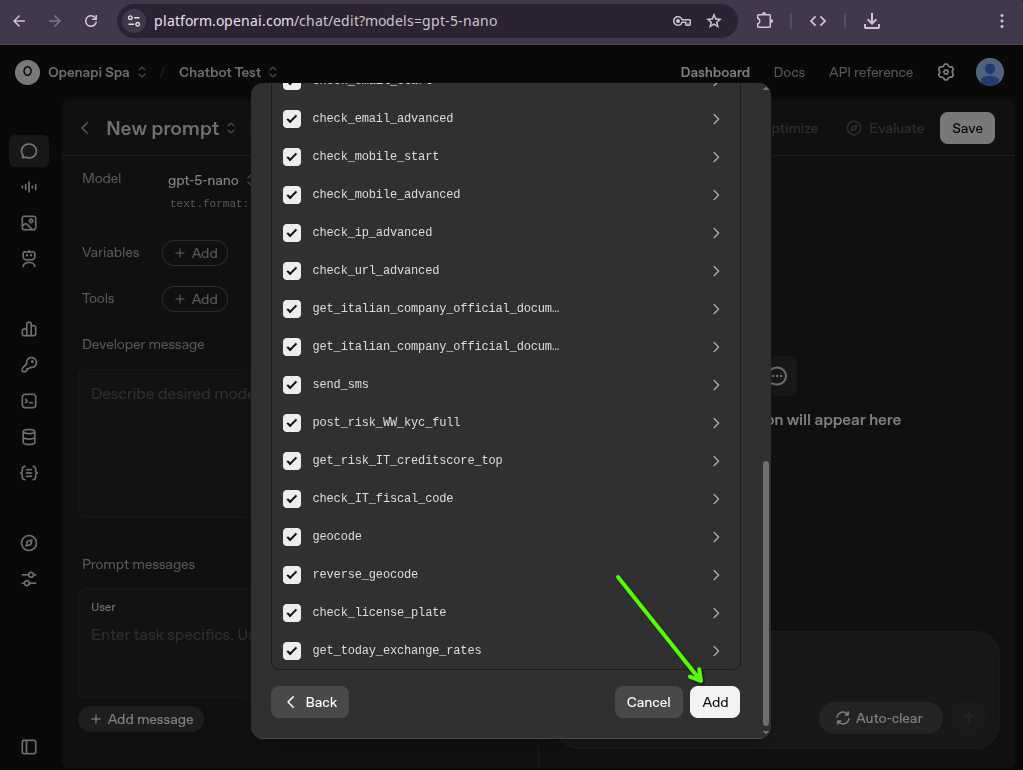Click the browser downloads icon
The height and width of the screenshot is (770, 1023).
[x=871, y=21]
